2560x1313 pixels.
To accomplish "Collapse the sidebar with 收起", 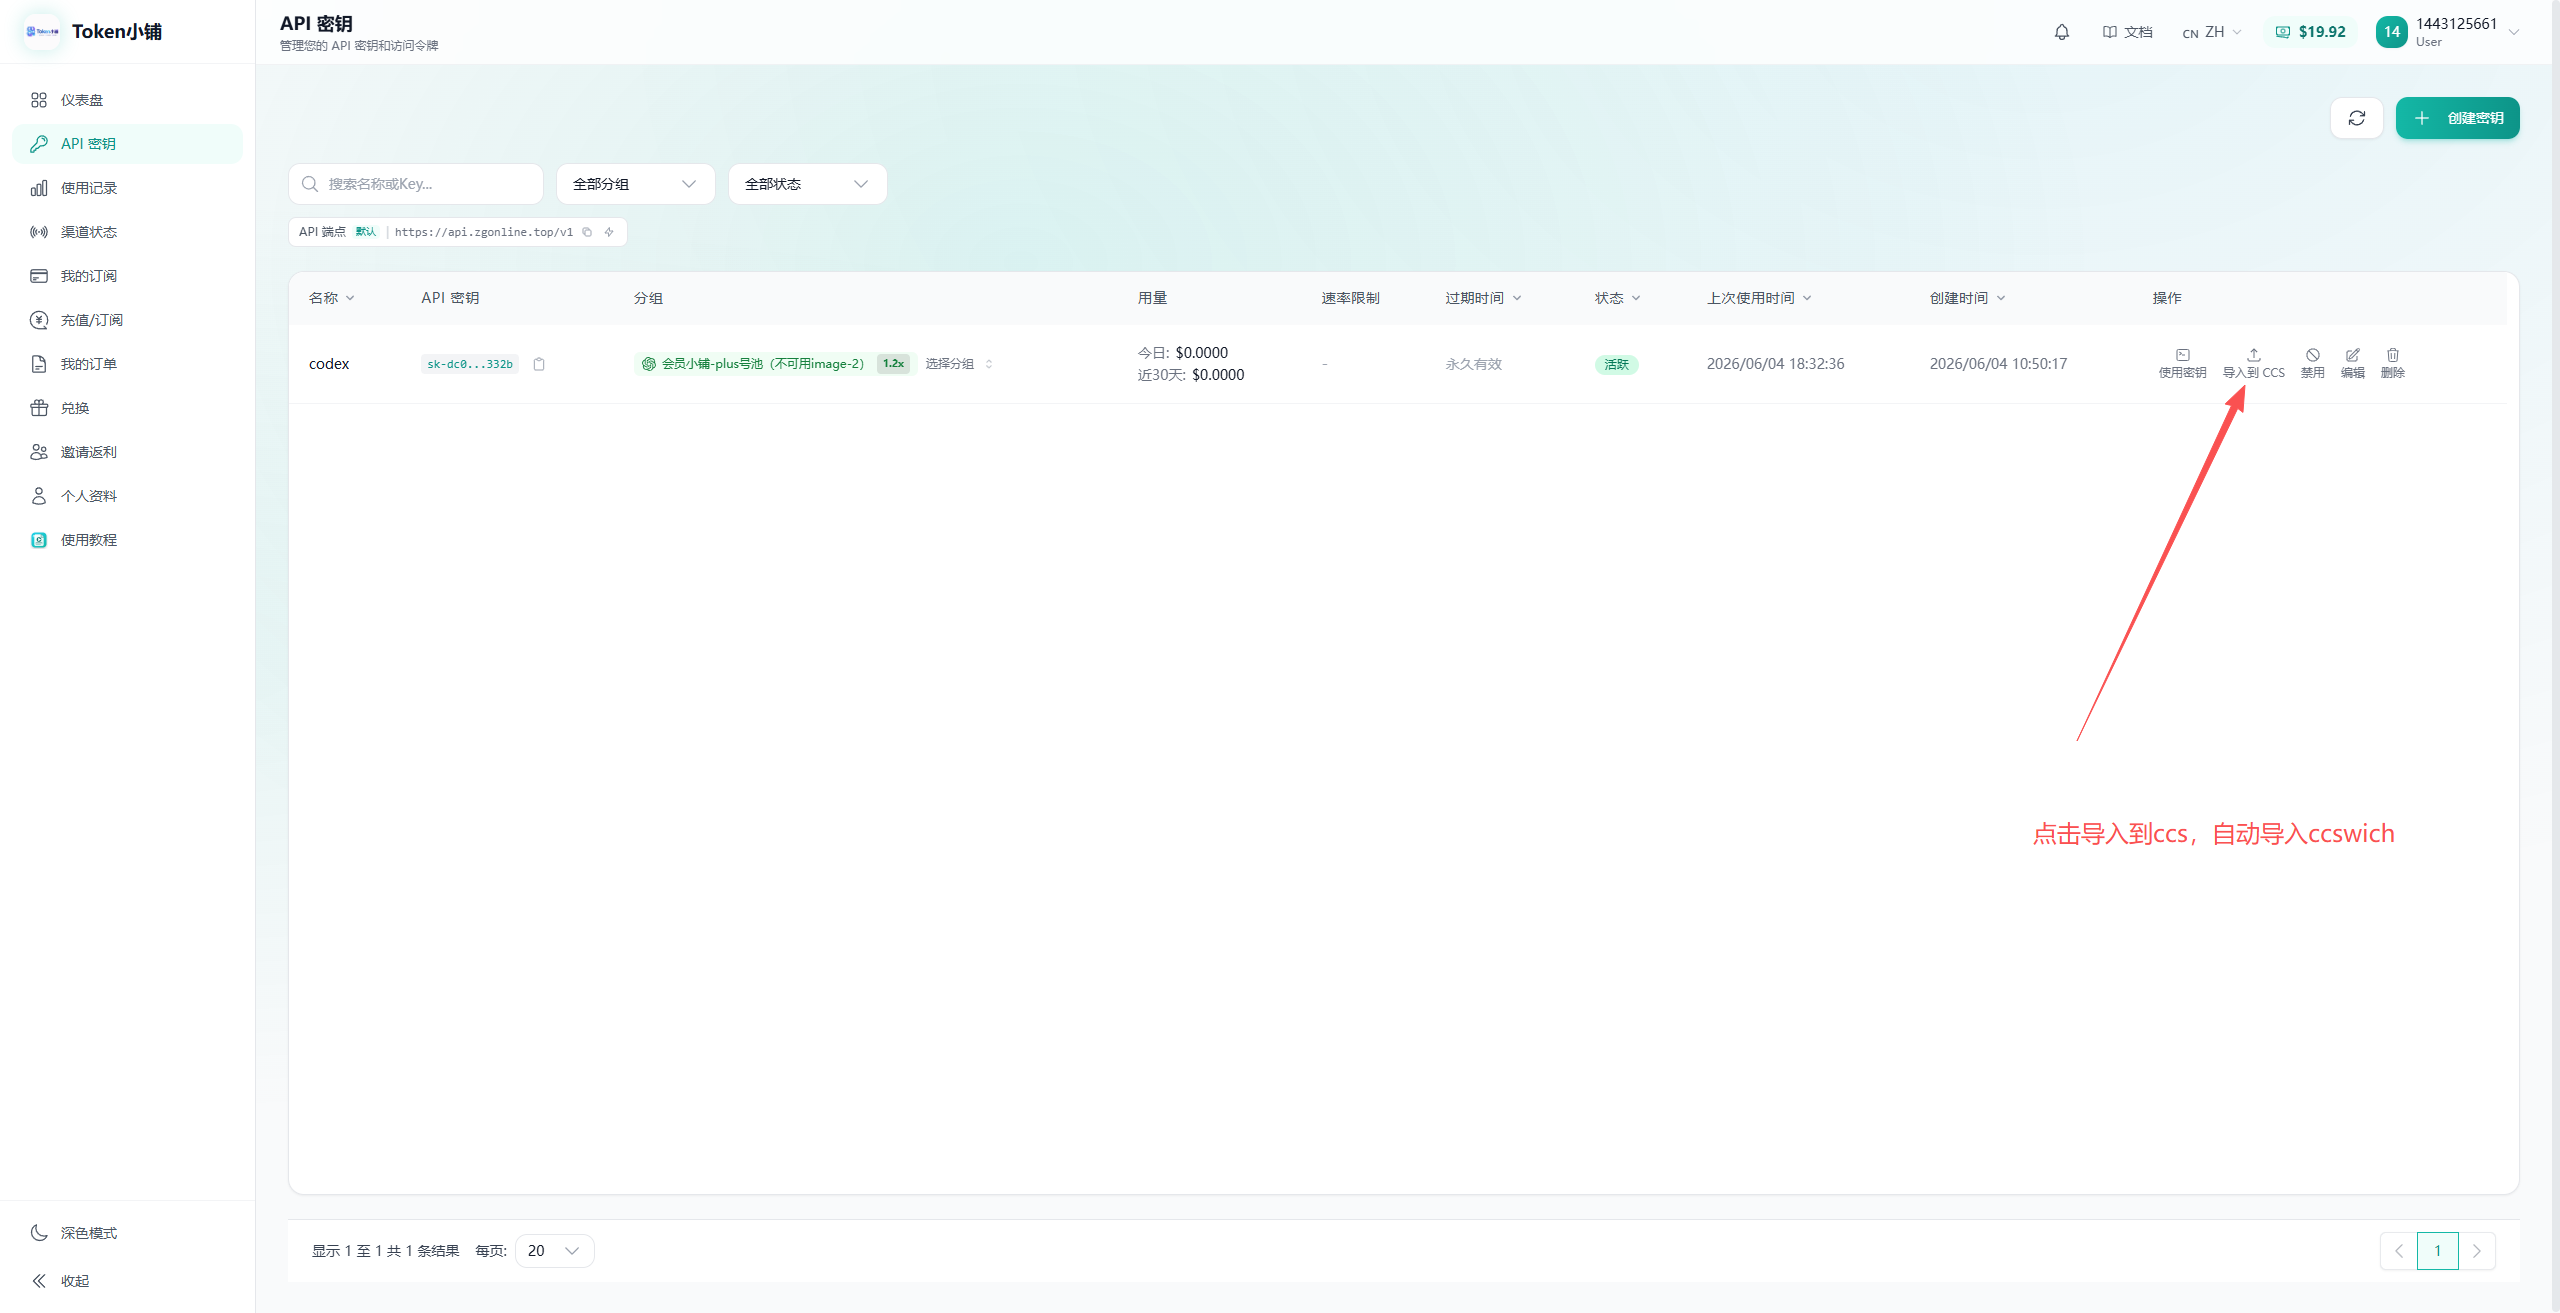I will click(x=127, y=1281).
